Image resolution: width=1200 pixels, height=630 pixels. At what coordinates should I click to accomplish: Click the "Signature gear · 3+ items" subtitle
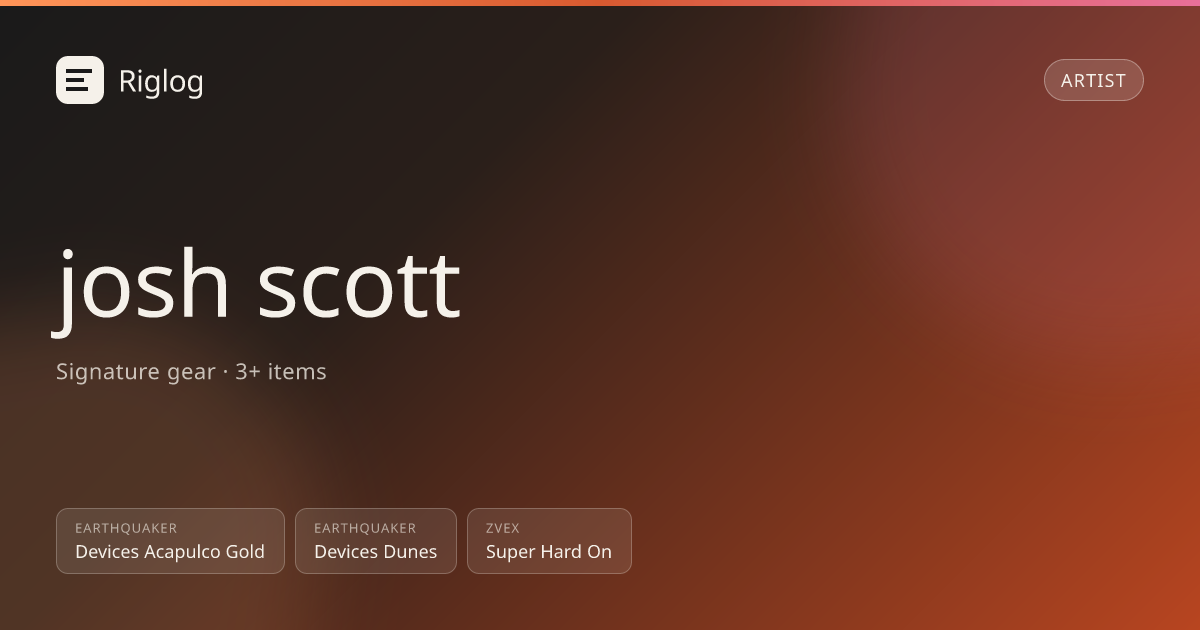click(191, 372)
